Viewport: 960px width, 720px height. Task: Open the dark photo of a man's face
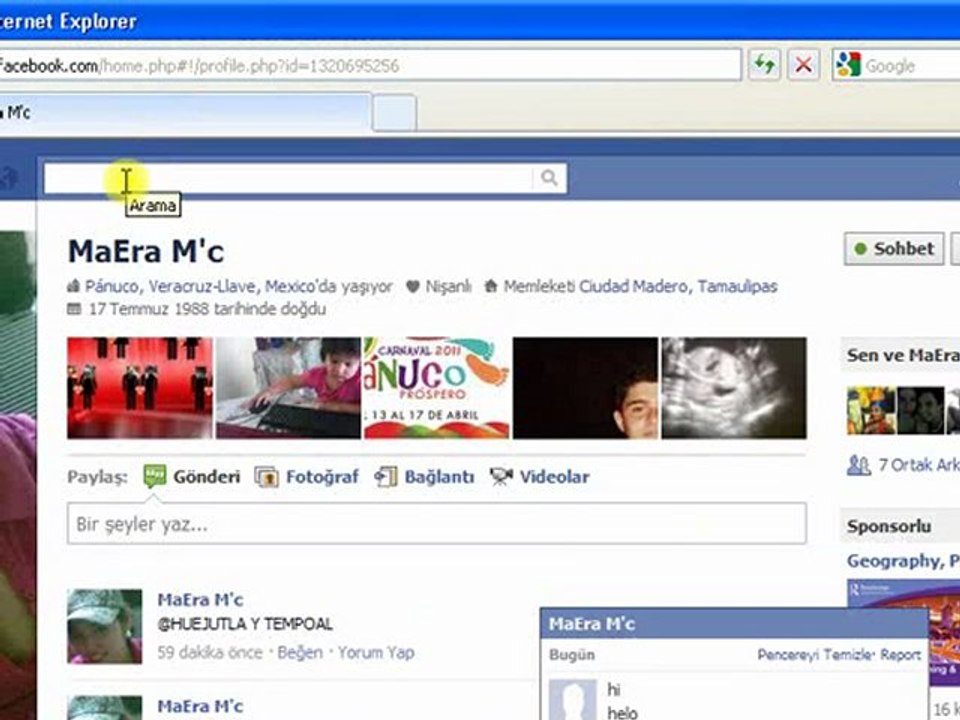pyautogui.click(x=585, y=388)
